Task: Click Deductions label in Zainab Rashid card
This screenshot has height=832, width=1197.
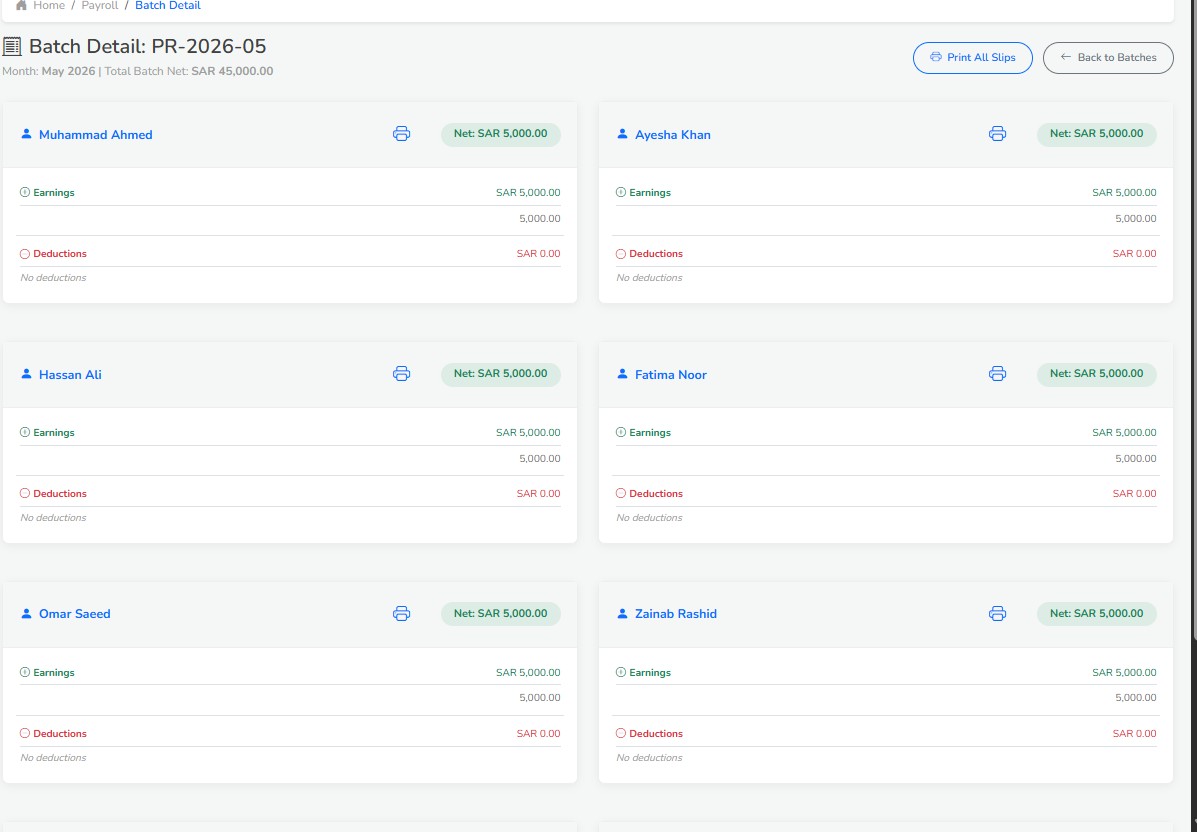Action: [x=656, y=734]
